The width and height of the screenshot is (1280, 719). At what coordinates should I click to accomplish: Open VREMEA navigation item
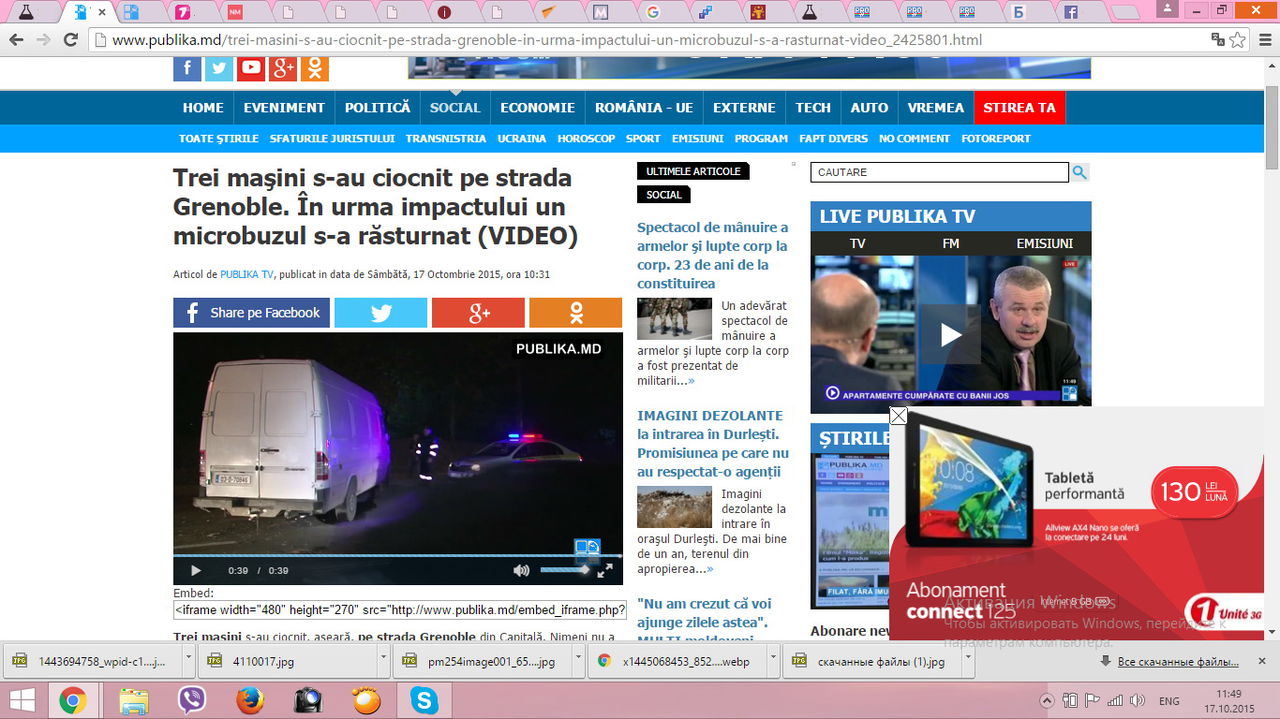936,108
